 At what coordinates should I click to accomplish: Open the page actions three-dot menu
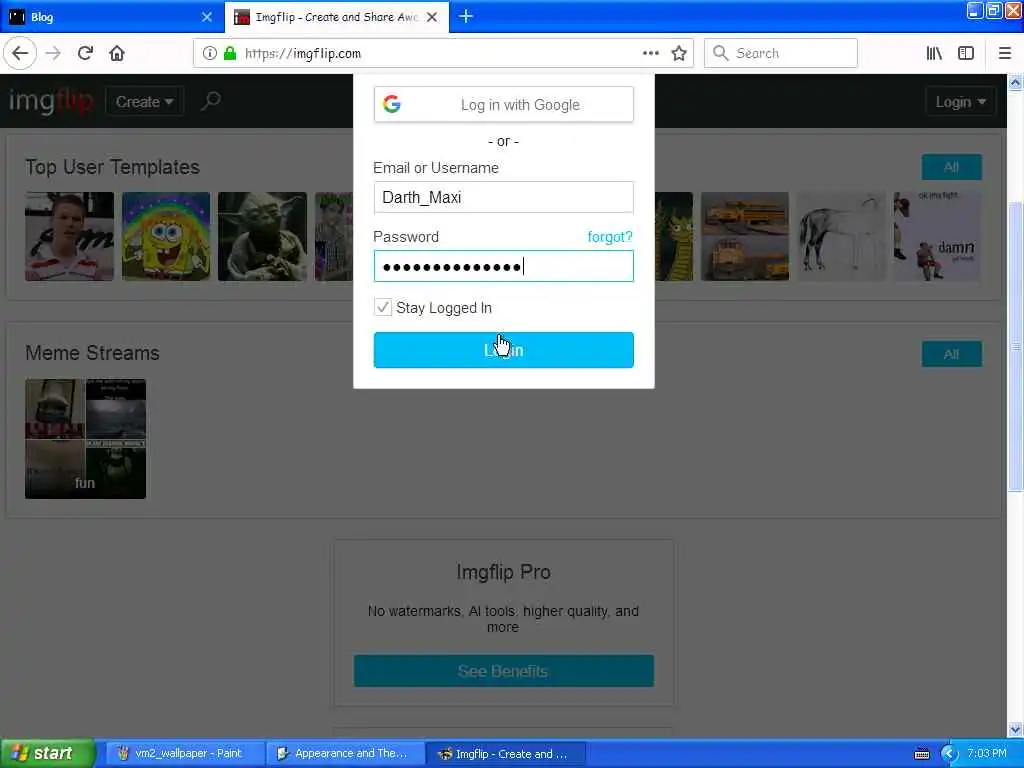pos(650,53)
